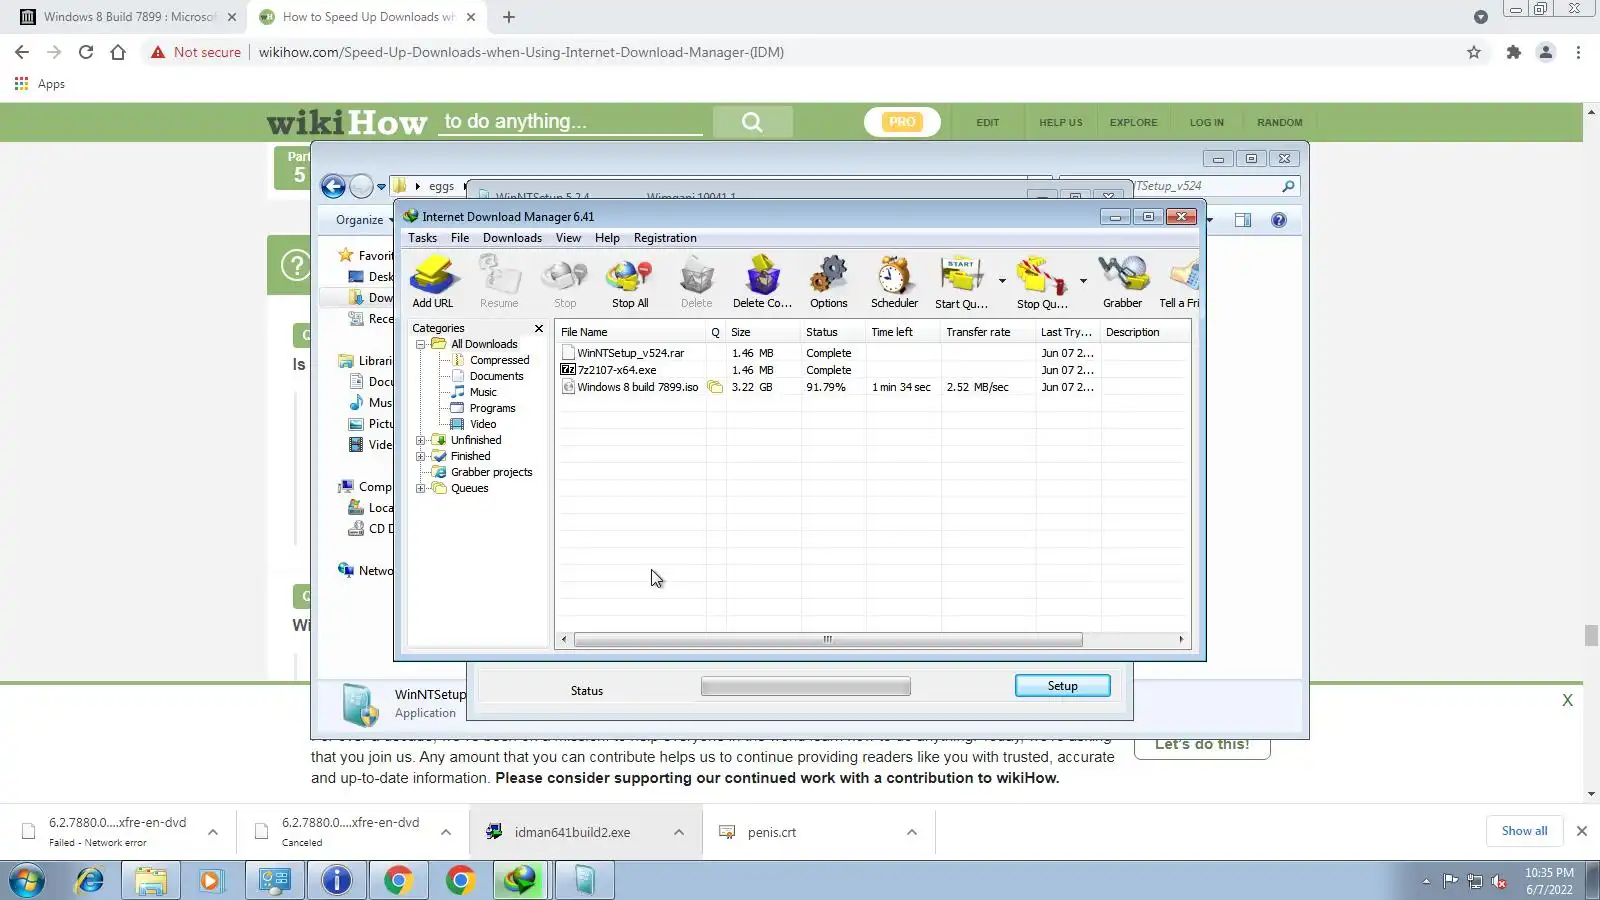
Task: Click the Explorer window's back arrow
Action: point(333,186)
